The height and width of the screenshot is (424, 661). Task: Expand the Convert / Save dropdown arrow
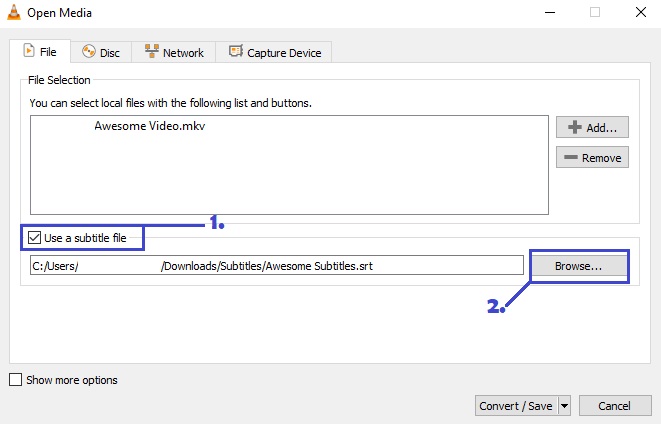click(x=564, y=406)
